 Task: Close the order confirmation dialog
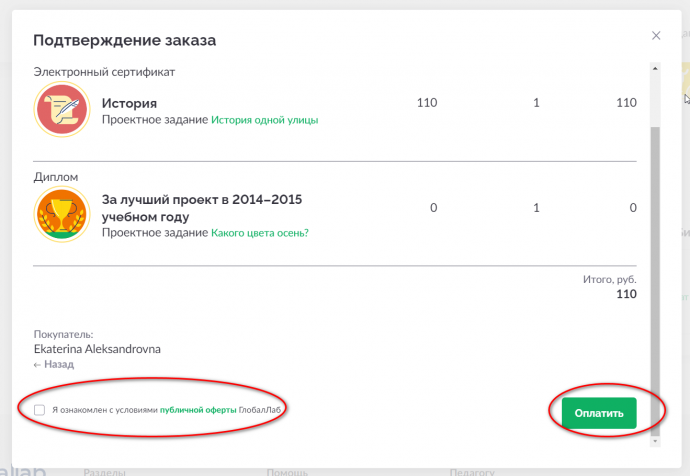click(x=656, y=36)
